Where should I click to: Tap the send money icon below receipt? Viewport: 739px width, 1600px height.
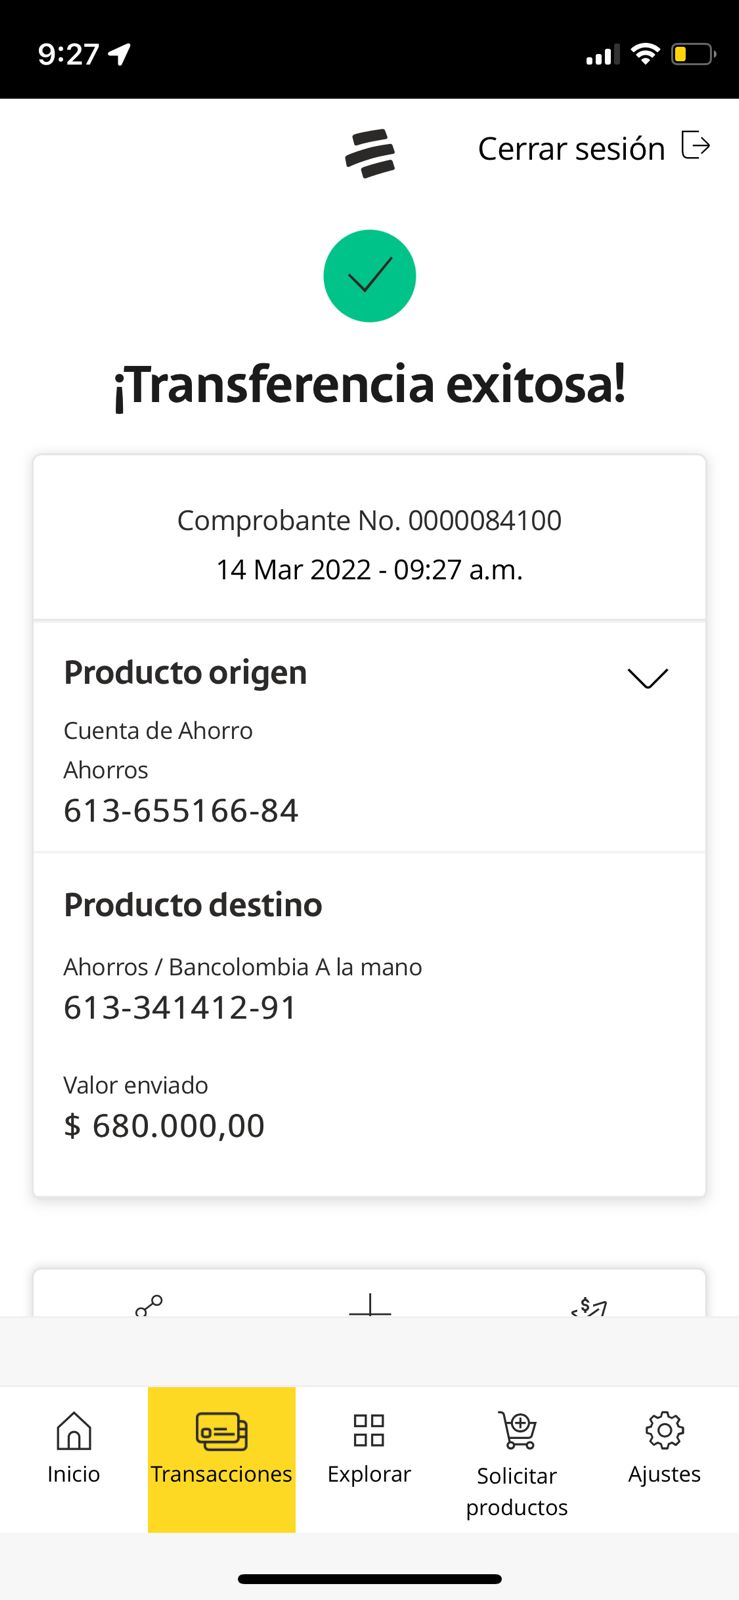[x=589, y=1306]
